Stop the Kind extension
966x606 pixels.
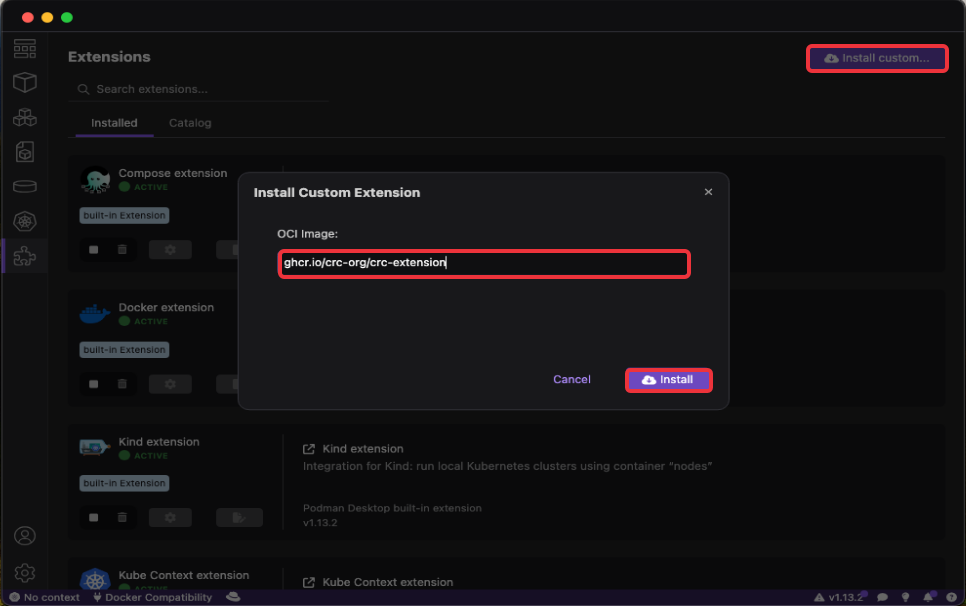point(94,517)
